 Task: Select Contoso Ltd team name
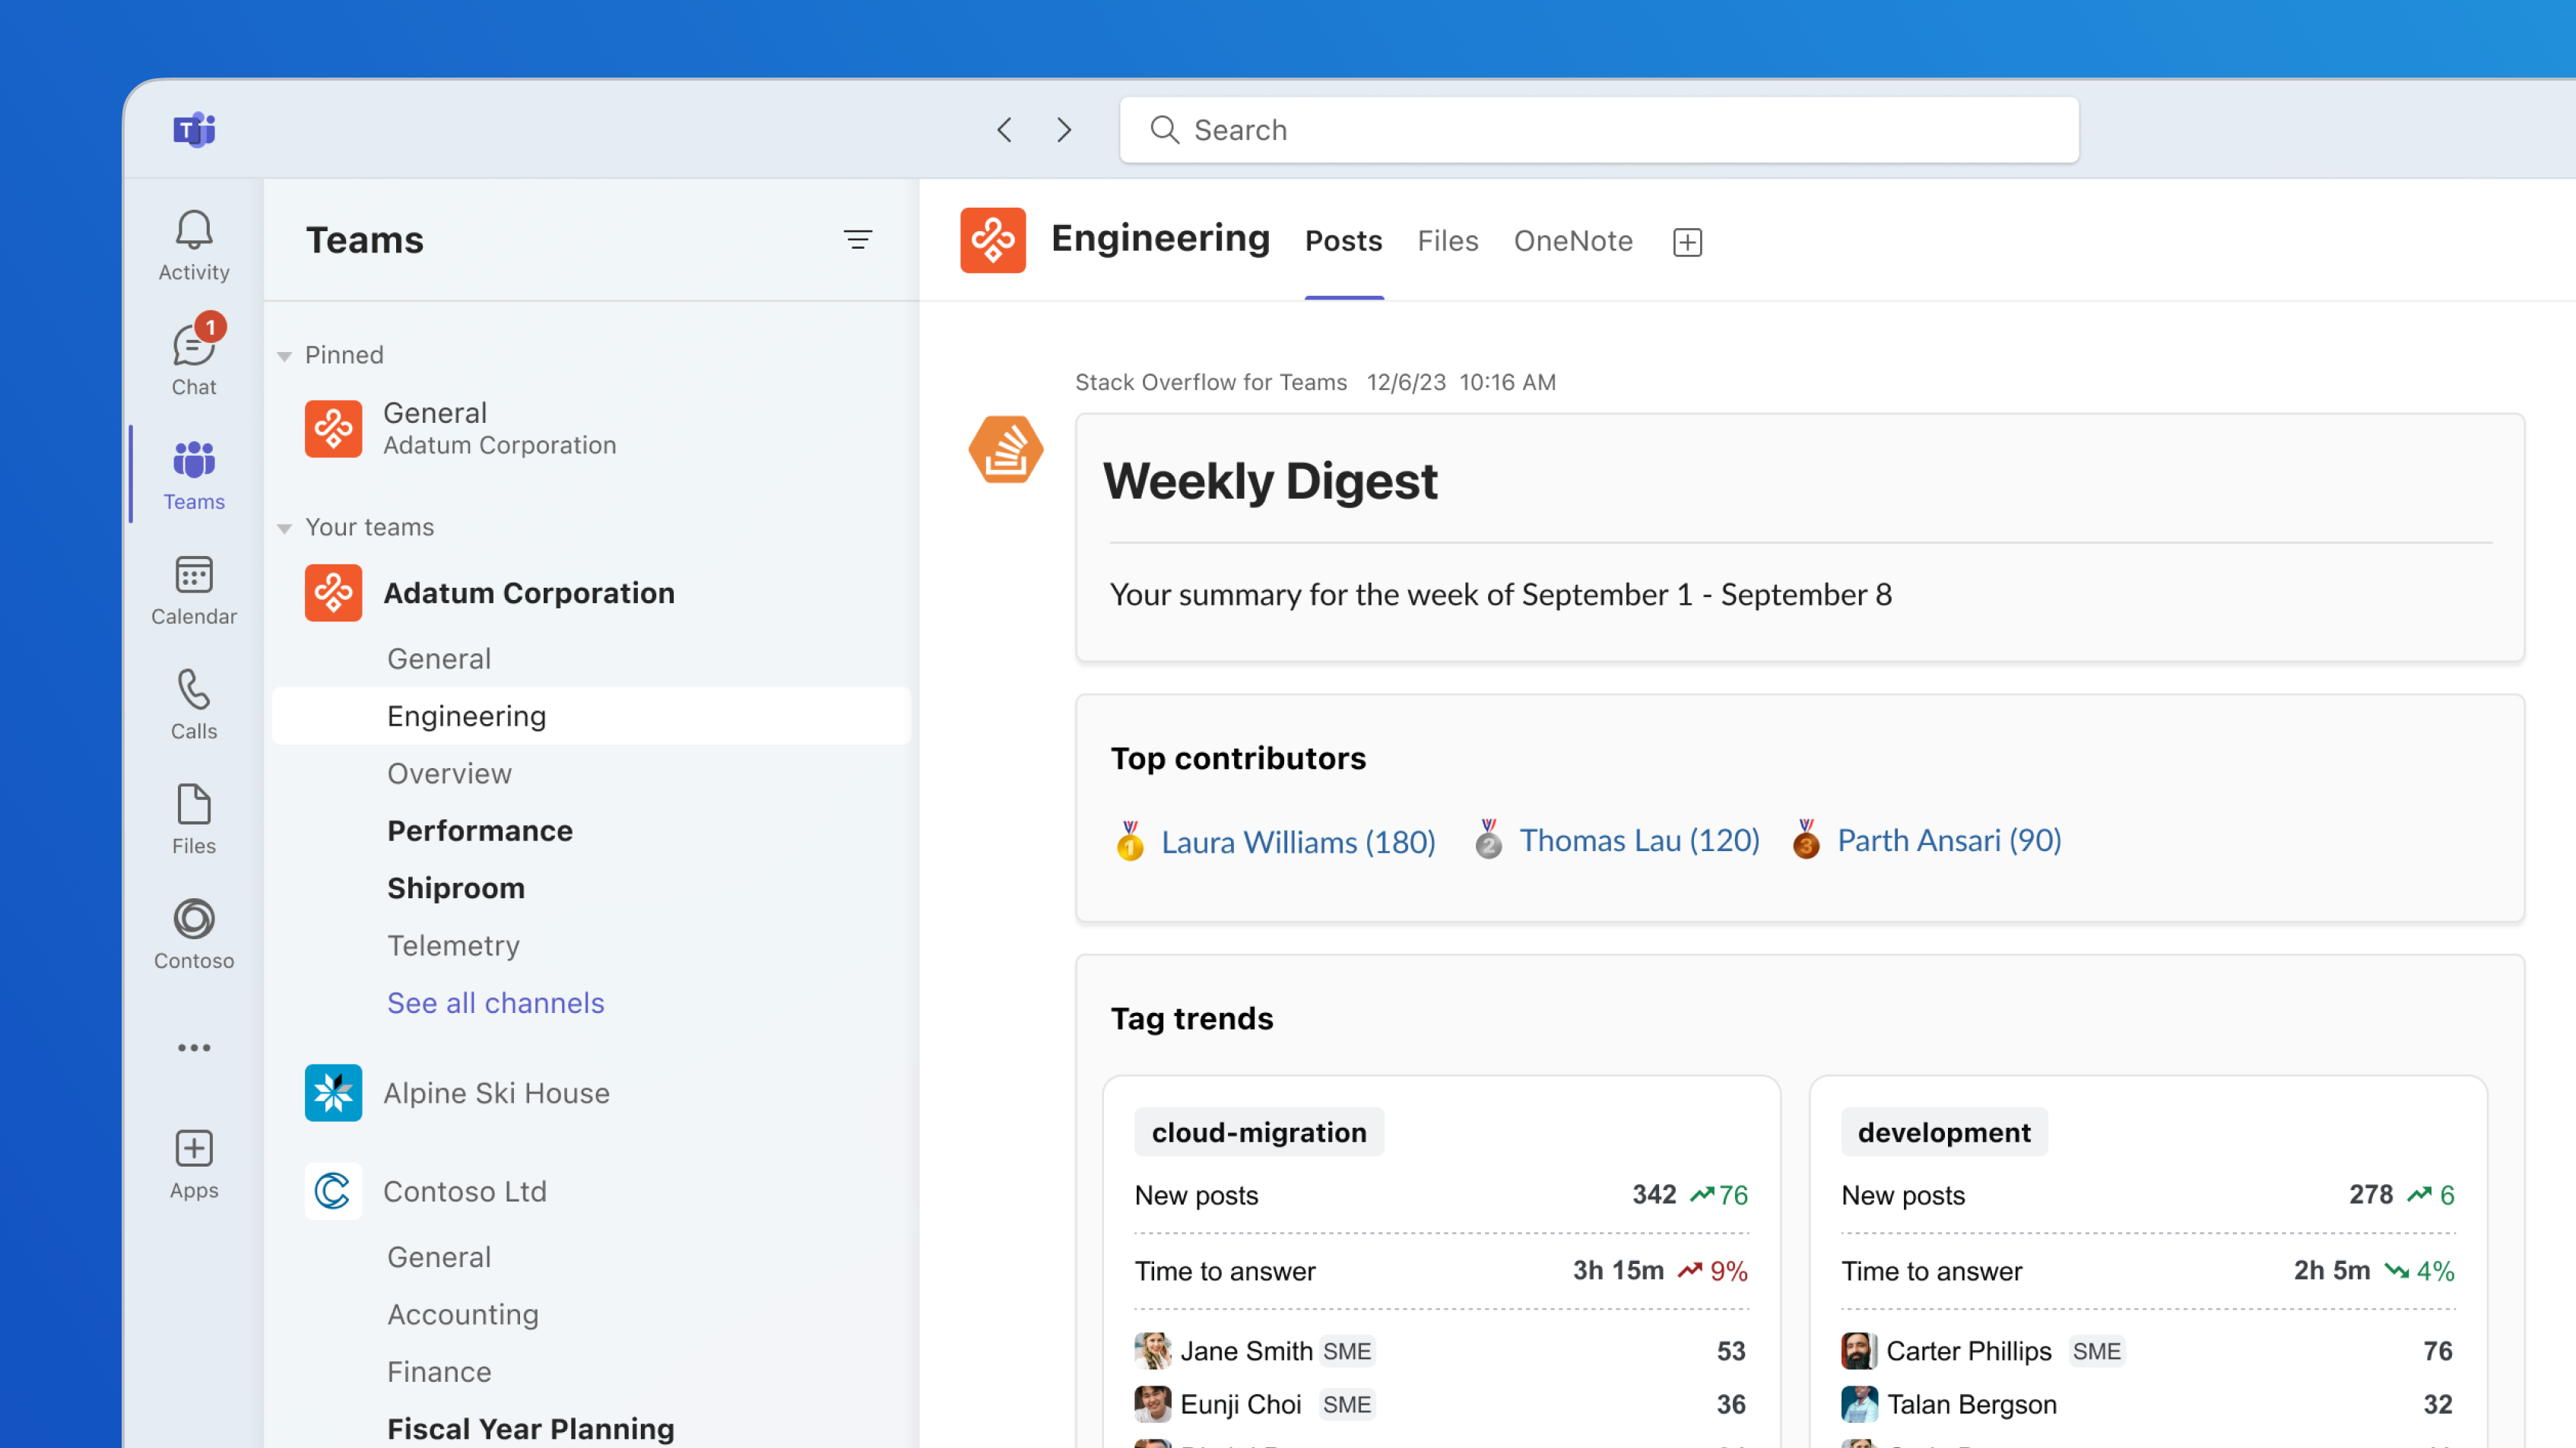click(465, 1191)
